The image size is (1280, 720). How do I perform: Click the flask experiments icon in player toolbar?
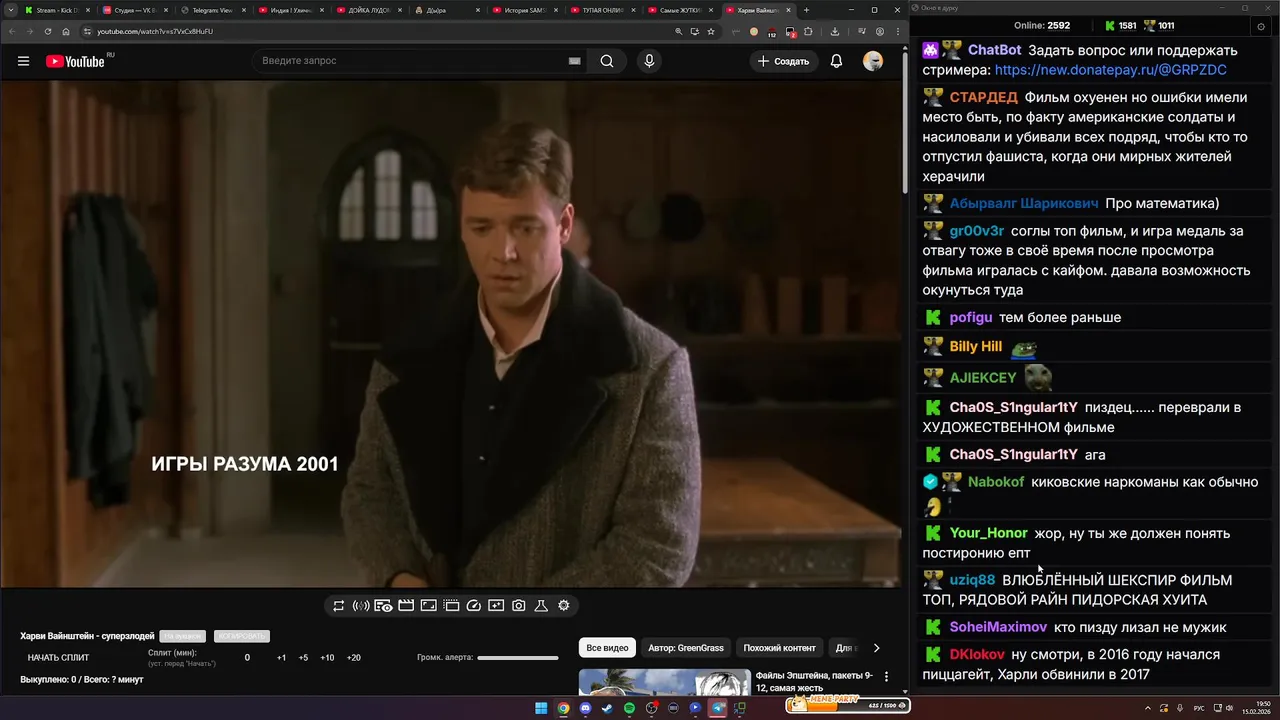click(541, 606)
